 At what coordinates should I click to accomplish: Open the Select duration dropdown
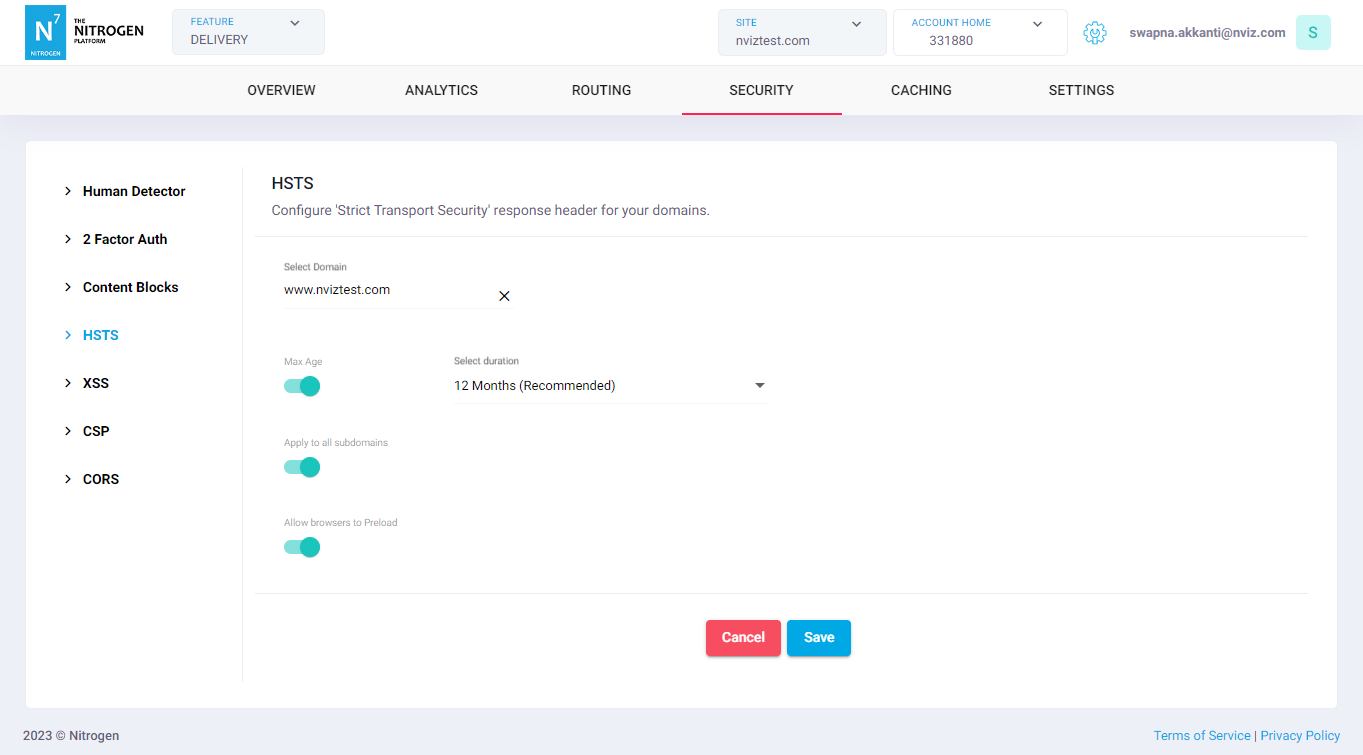[609, 386]
